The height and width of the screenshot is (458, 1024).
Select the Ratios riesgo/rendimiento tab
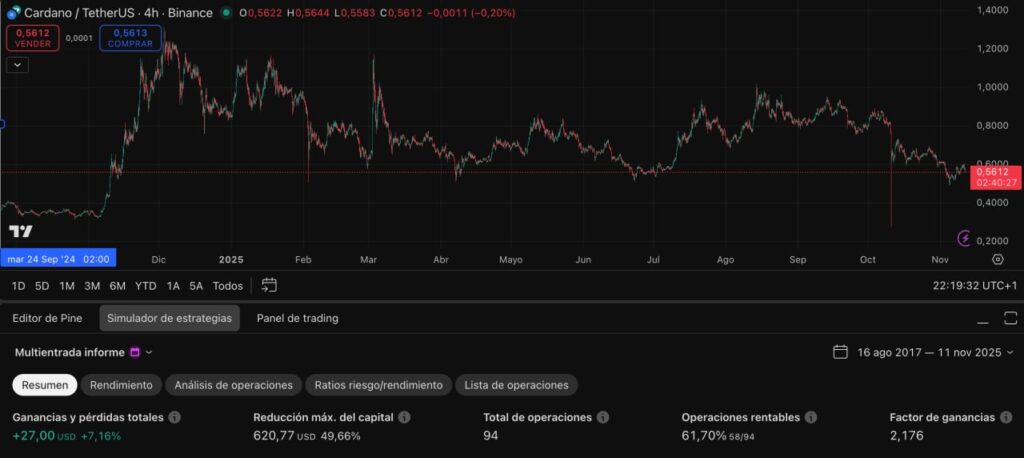pos(378,385)
